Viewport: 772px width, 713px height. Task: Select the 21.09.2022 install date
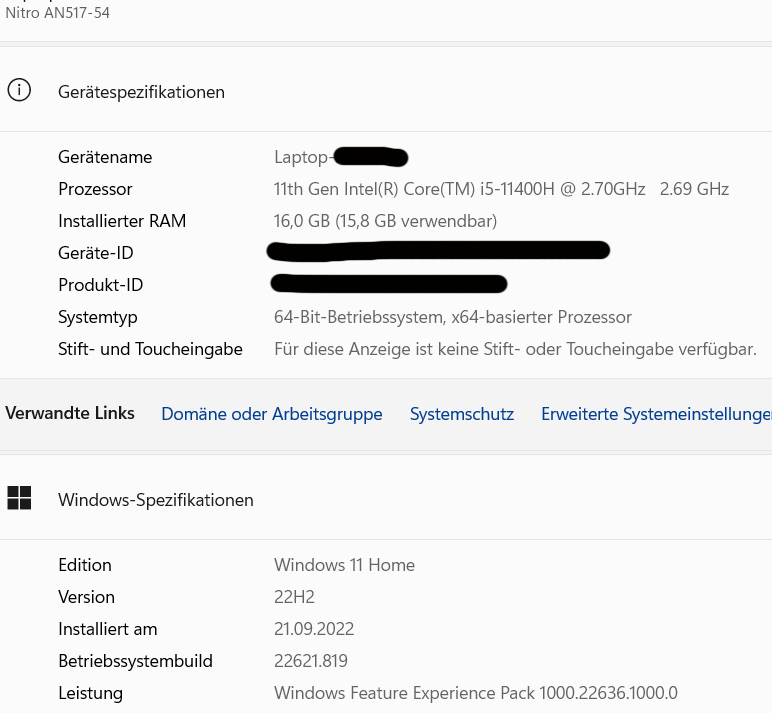tap(314, 629)
